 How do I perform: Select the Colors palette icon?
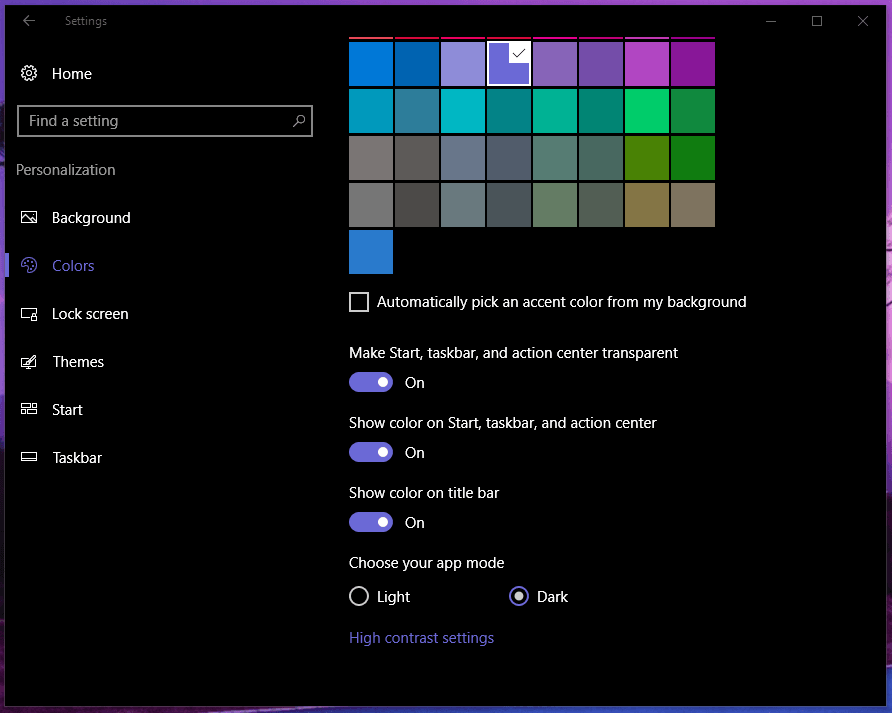pos(30,265)
